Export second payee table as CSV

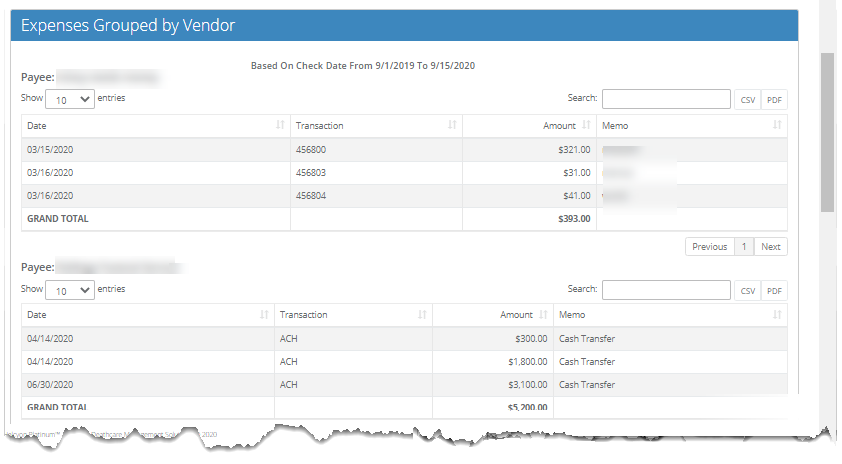[747, 291]
